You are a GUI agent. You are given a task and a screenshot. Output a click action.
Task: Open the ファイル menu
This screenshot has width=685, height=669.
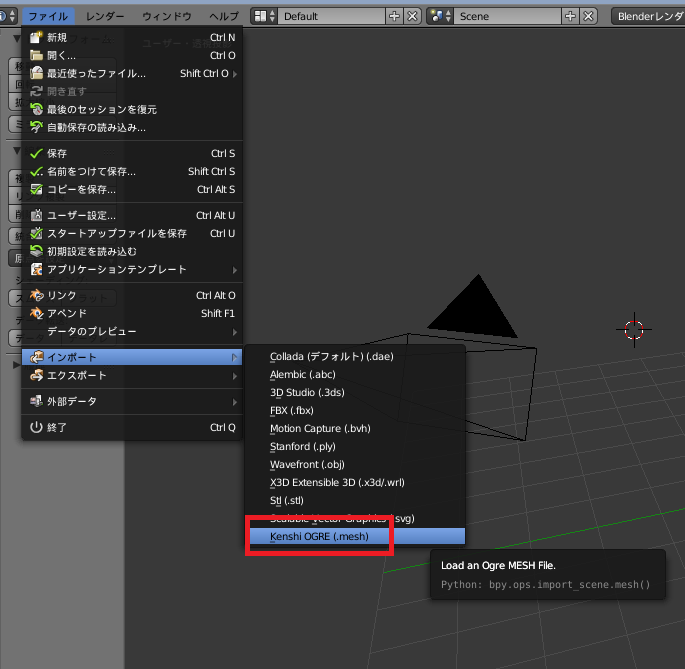(x=48, y=17)
